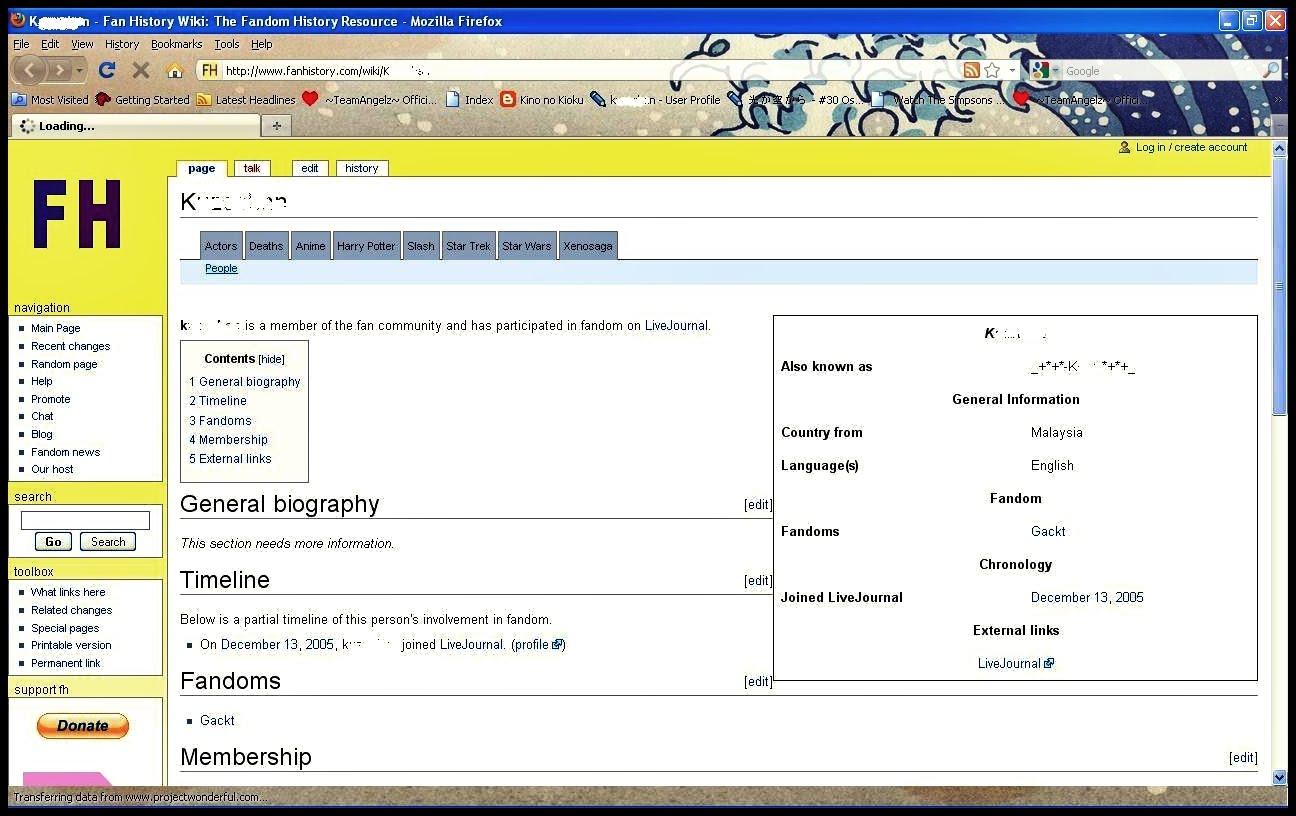
Task: Click the profile external link in Timeline
Action: tap(538, 645)
